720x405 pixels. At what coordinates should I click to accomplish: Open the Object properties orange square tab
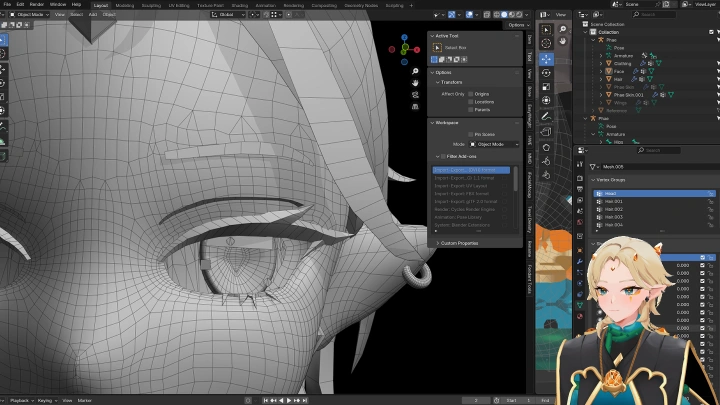click(580, 250)
